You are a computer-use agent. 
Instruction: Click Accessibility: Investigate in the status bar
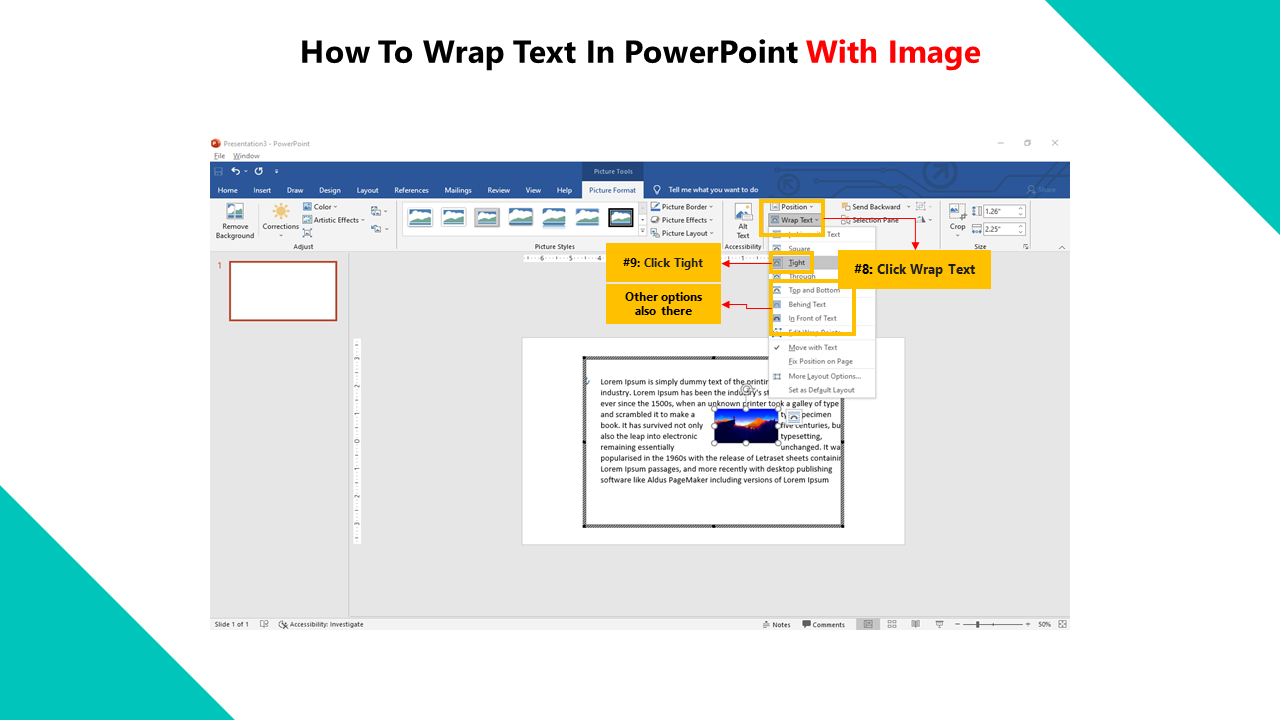[x=321, y=624]
